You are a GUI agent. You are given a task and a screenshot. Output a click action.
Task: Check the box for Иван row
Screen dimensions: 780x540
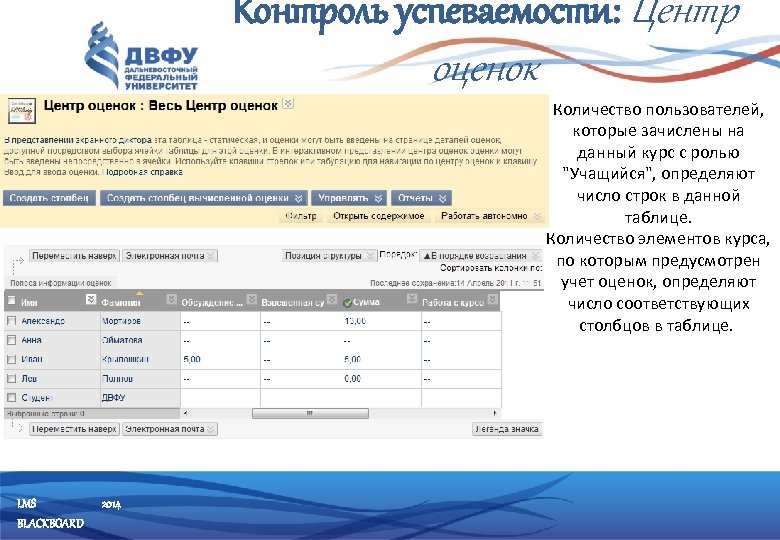click(x=11, y=359)
